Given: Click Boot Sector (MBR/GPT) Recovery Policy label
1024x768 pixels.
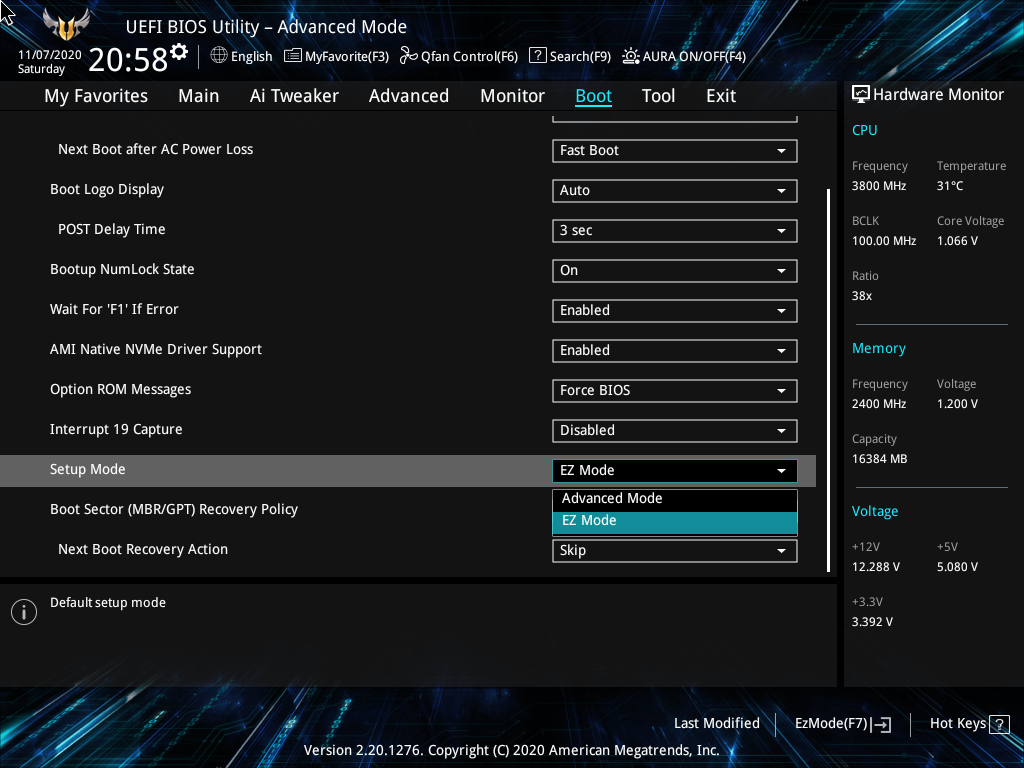Looking at the screenshot, I should tap(174, 509).
